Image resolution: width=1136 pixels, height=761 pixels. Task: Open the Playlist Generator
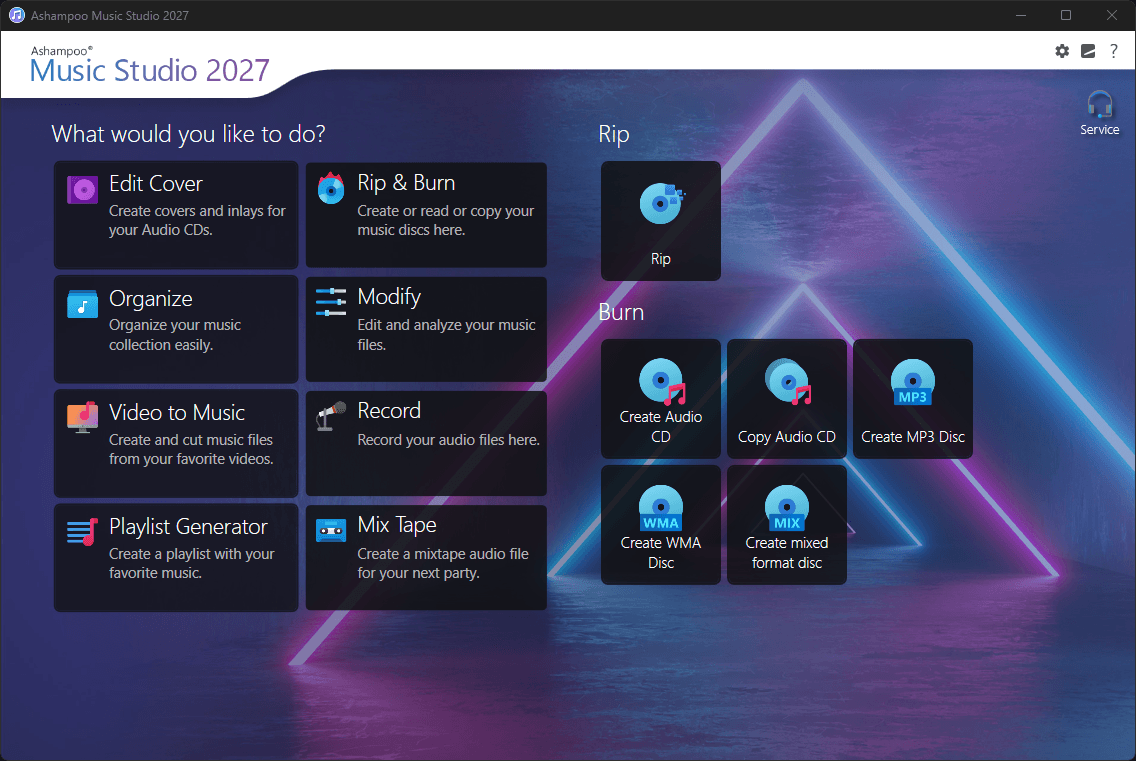point(176,557)
